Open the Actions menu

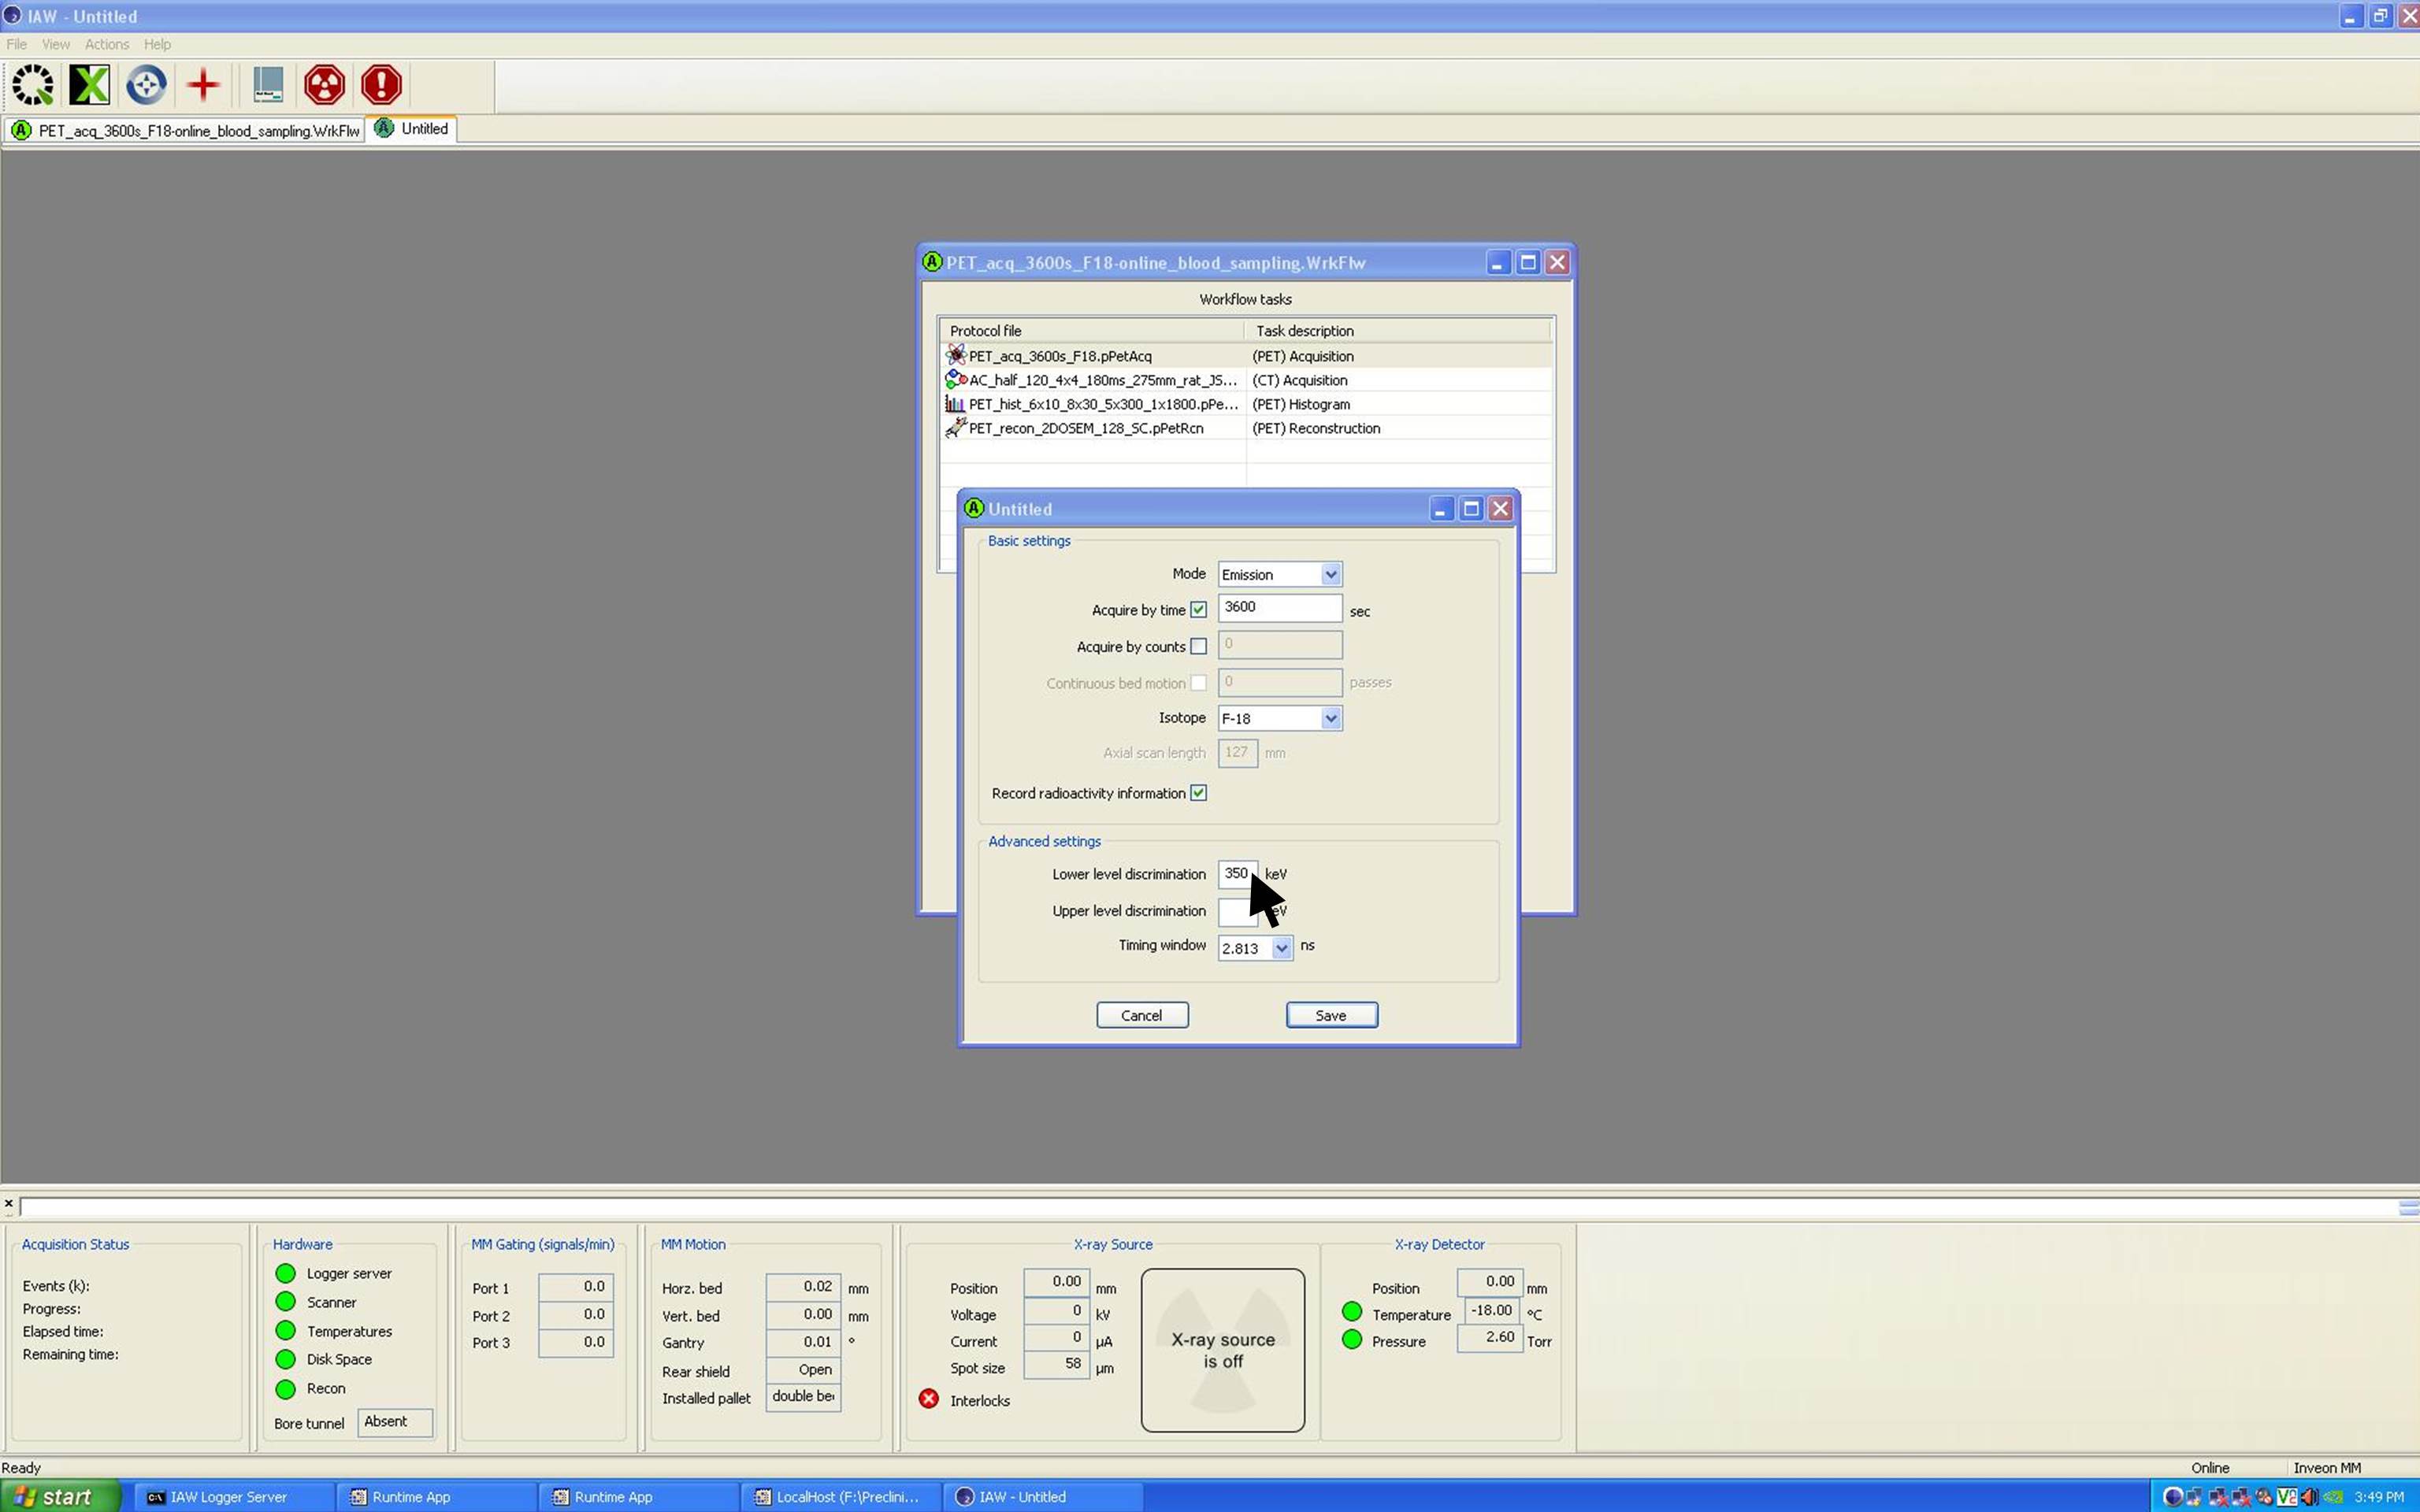click(x=106, y=44)
